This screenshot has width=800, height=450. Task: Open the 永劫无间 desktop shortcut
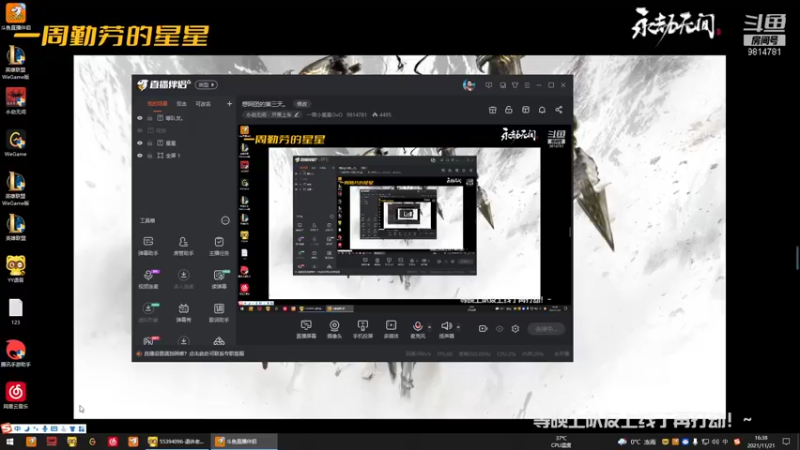[x=15, y=101]
